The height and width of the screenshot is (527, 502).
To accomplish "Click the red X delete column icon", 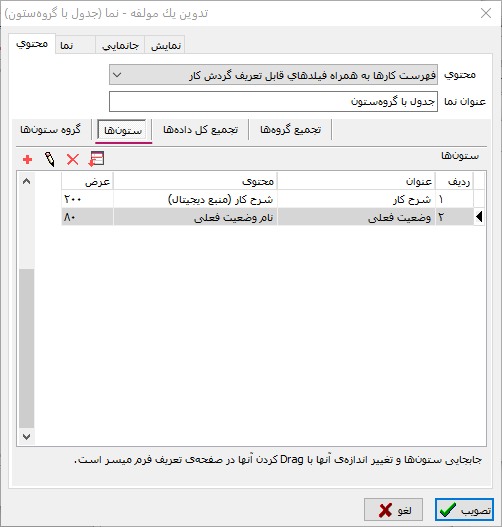I will tap(73, 159).
